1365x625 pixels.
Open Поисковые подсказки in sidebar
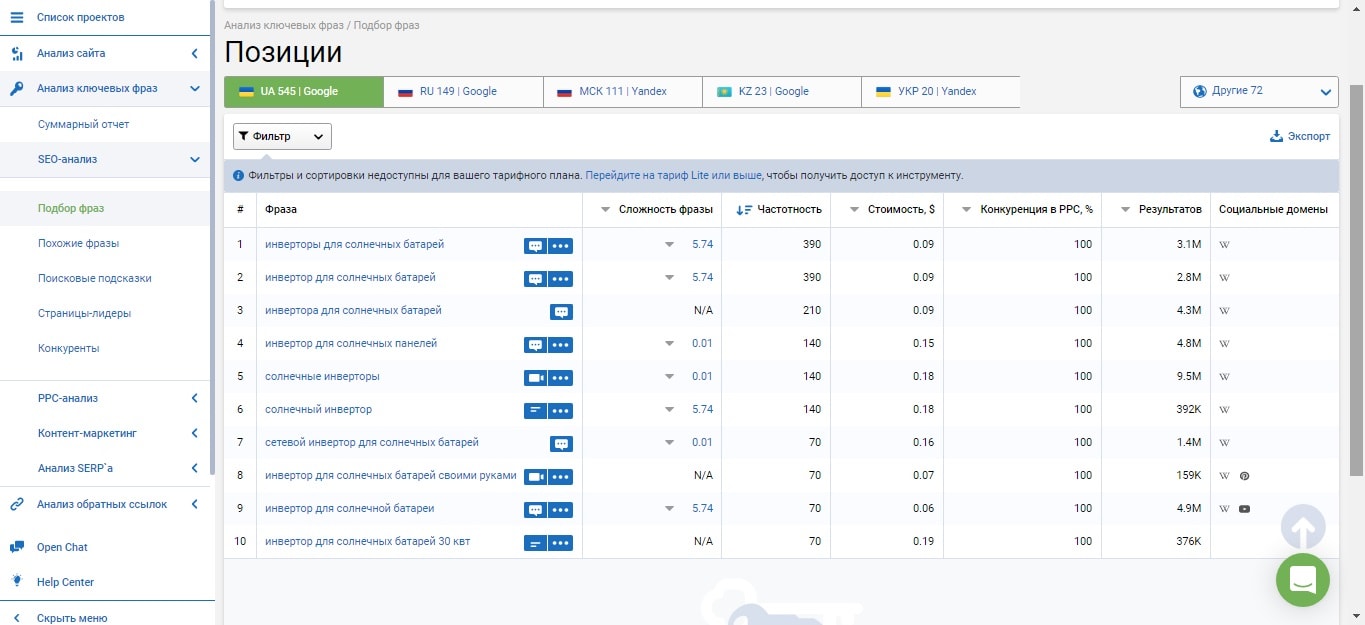[x=95, y=278]
